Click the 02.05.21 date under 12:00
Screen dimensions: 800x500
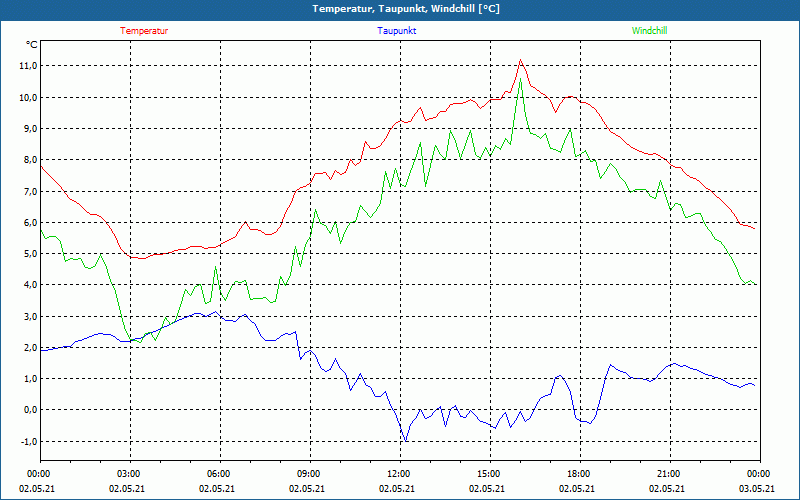(x=397, y=488)
